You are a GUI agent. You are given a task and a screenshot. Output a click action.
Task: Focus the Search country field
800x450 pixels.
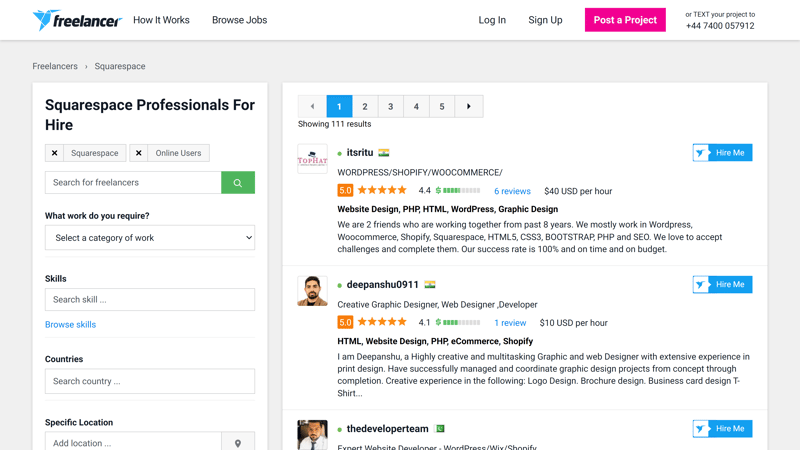(x=150, y=381)
